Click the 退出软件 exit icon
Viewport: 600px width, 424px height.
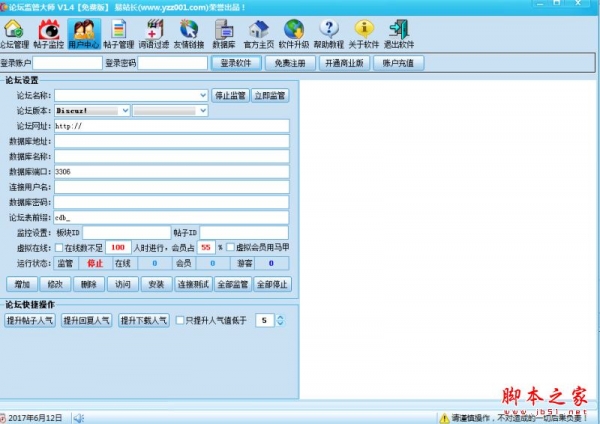click(399, 34)
